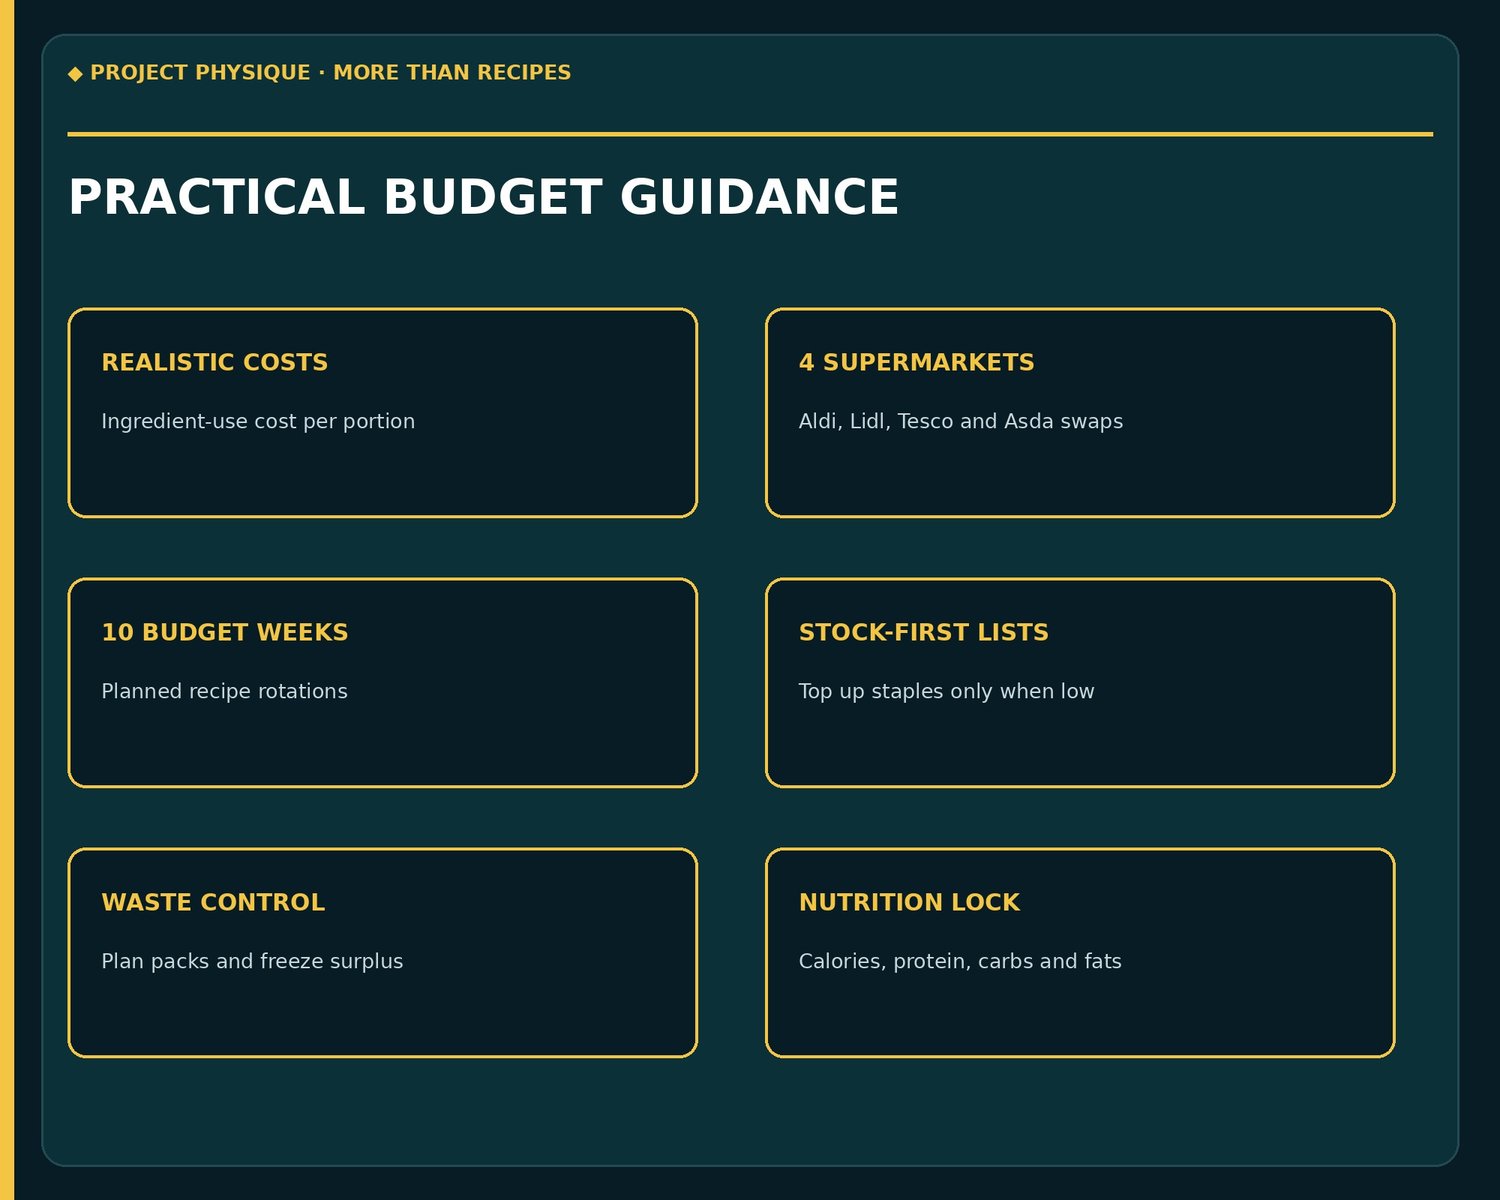Viewport: 1500px width, 1200px height.
Task: Open the 4 Supermarkets card
Action: click(1080, 413)
